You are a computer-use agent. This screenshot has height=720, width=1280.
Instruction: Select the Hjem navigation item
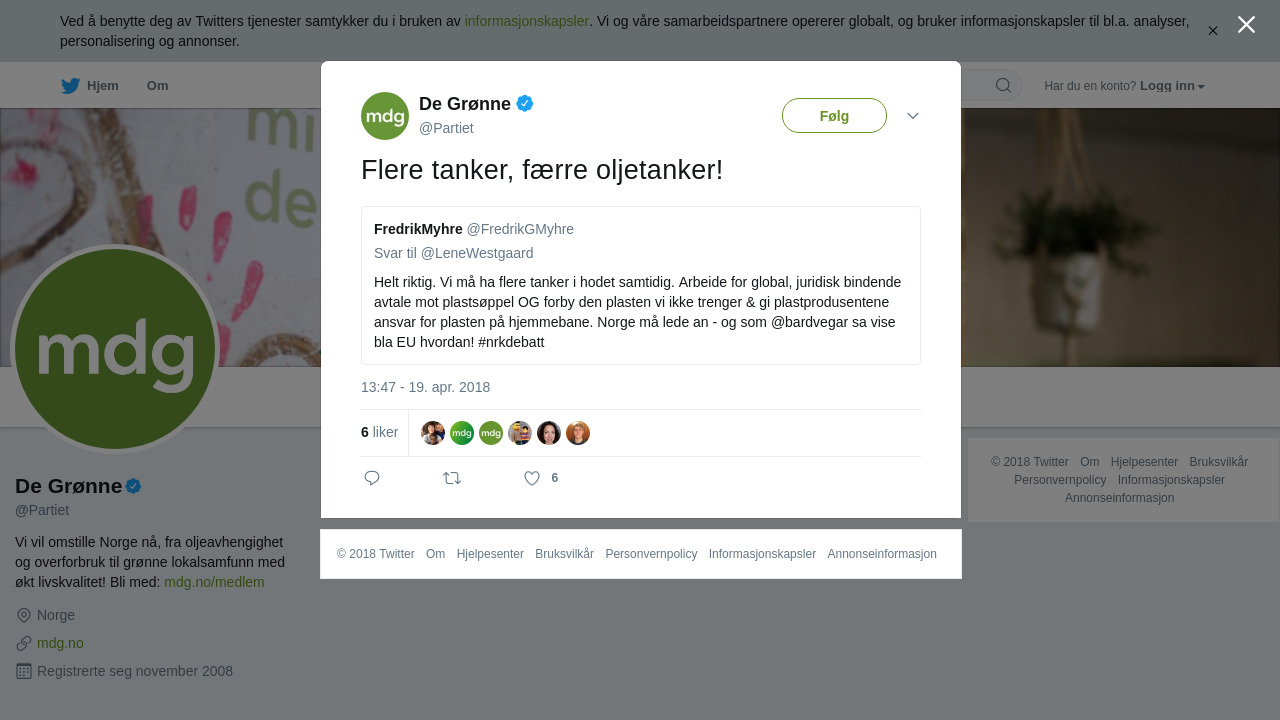point(90,86)
